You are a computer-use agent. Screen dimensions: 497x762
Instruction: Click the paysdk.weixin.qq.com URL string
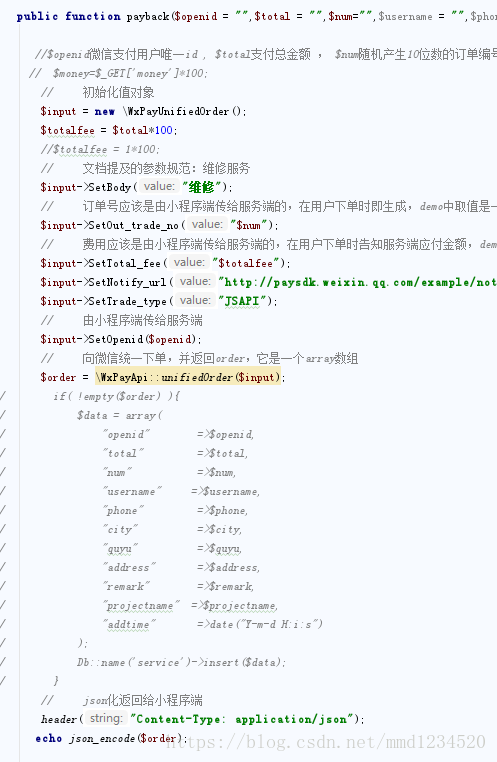tap(358, 282)
